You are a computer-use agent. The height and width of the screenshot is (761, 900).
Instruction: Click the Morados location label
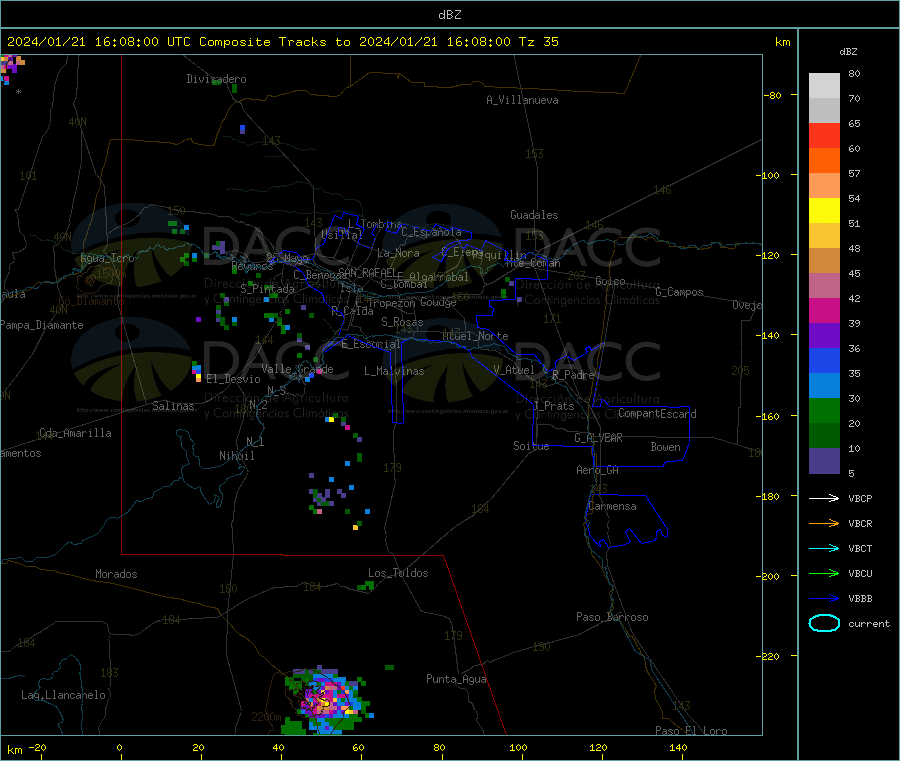[117, 574]
